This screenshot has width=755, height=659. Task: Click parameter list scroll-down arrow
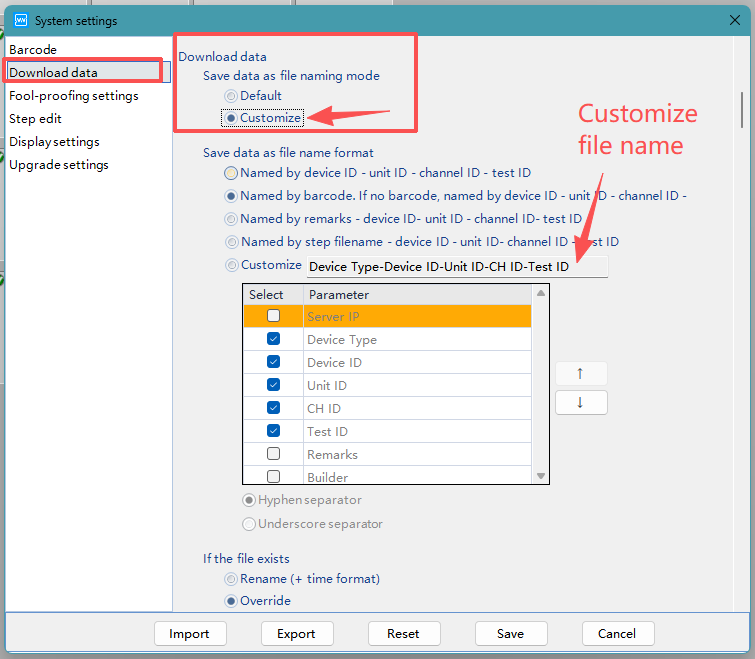point(541,476)
